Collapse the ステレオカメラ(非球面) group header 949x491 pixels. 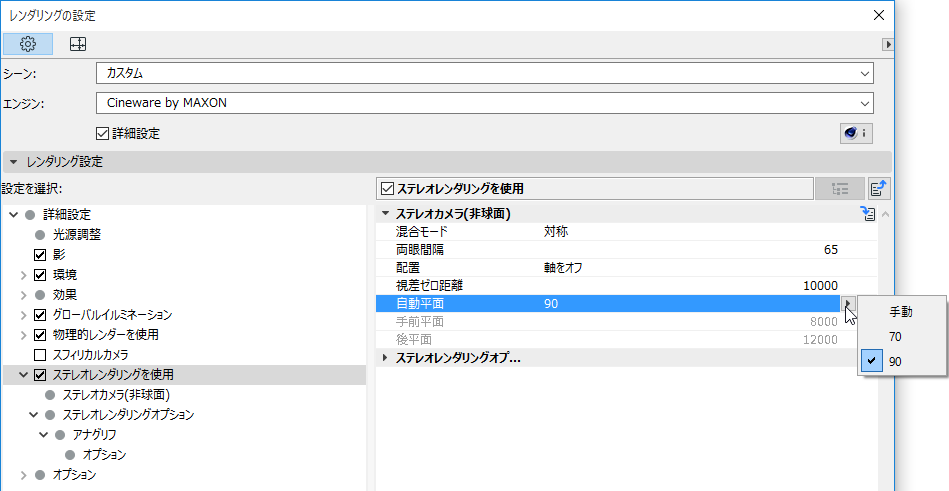tap(385, 214)
